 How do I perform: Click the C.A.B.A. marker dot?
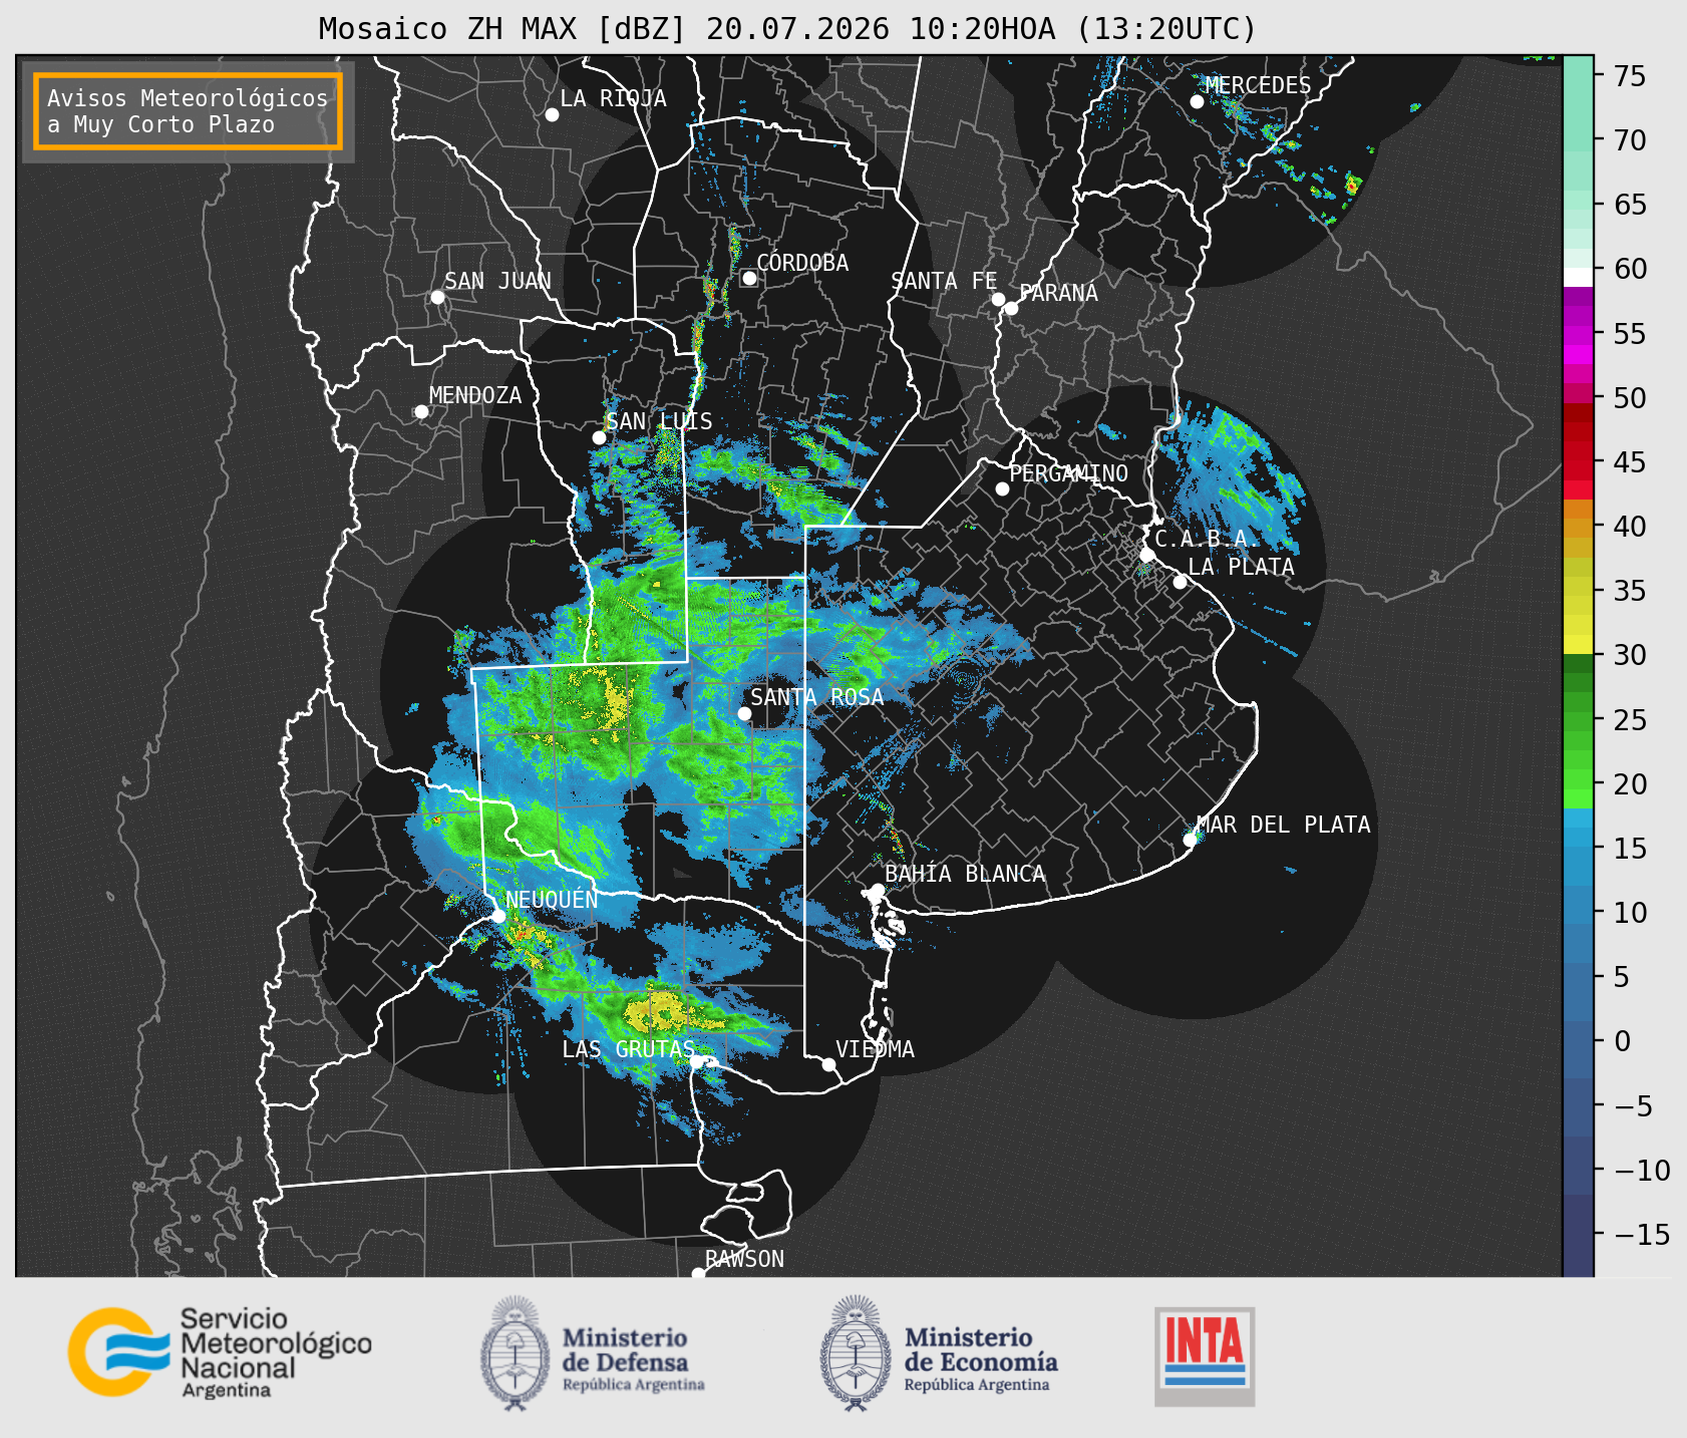[1147, 555]
